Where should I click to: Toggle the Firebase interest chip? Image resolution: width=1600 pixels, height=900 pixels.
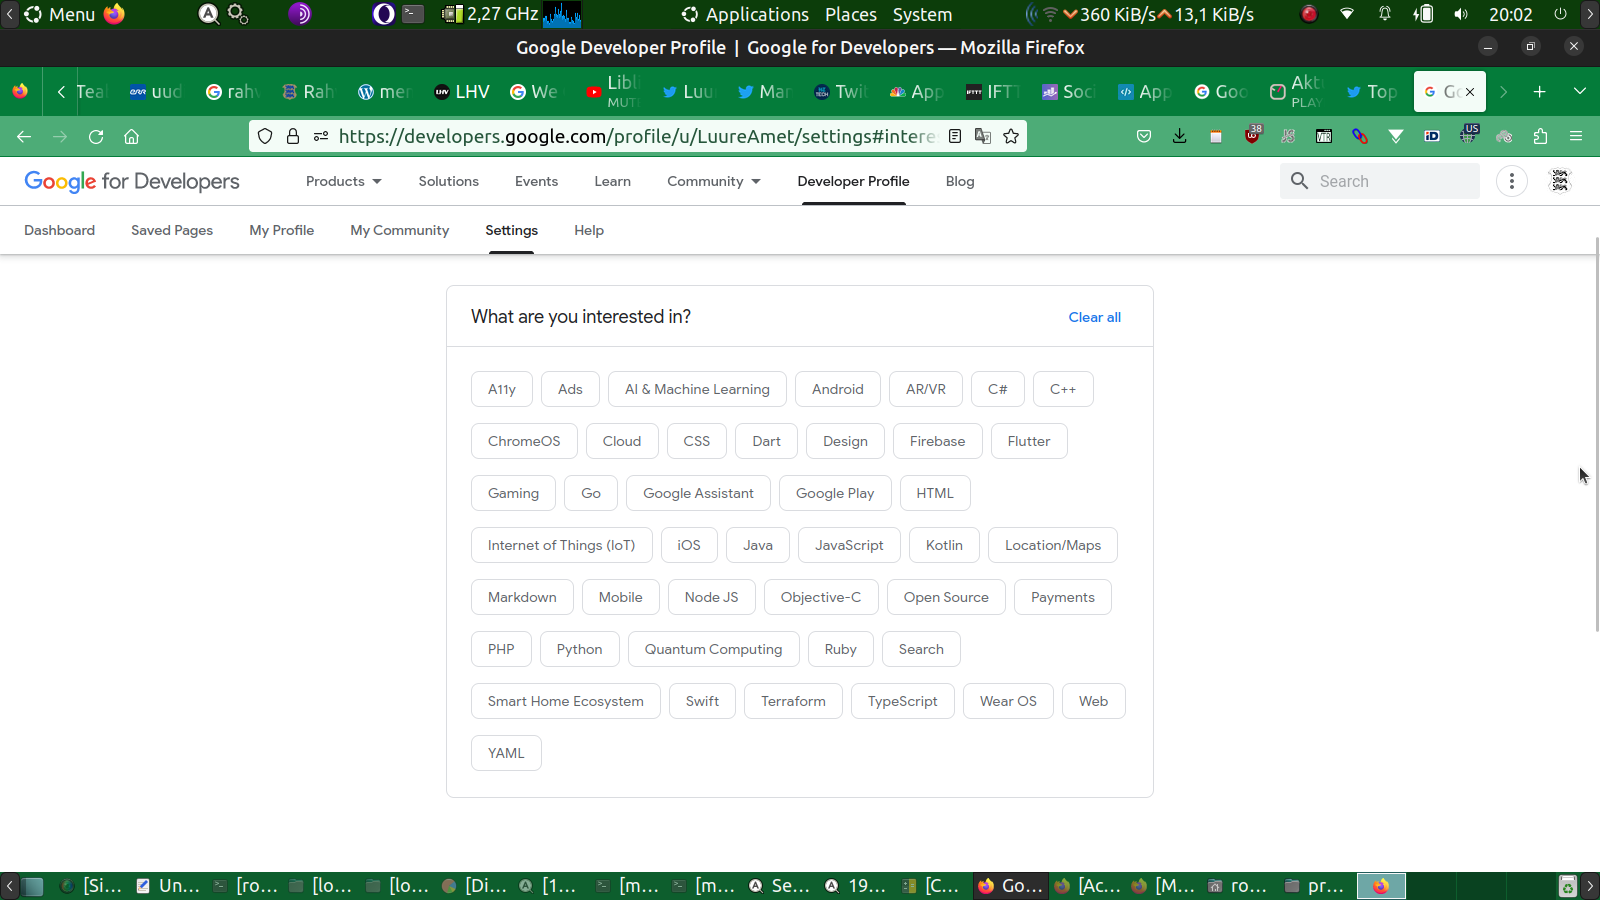click(938, 441)
